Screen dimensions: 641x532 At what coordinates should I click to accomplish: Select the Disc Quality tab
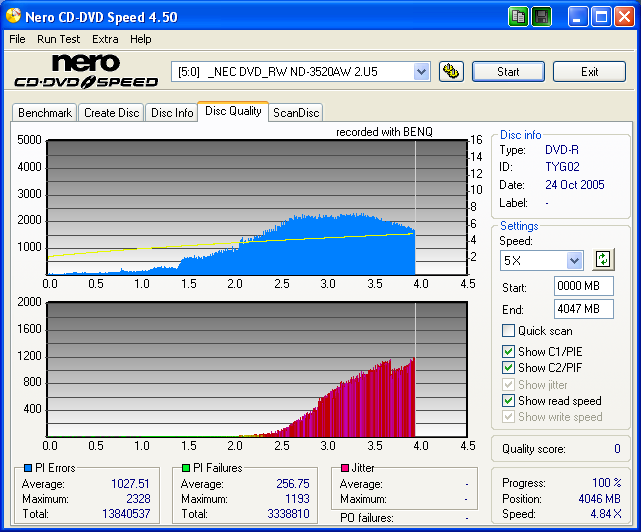click(x=233, y=111)
